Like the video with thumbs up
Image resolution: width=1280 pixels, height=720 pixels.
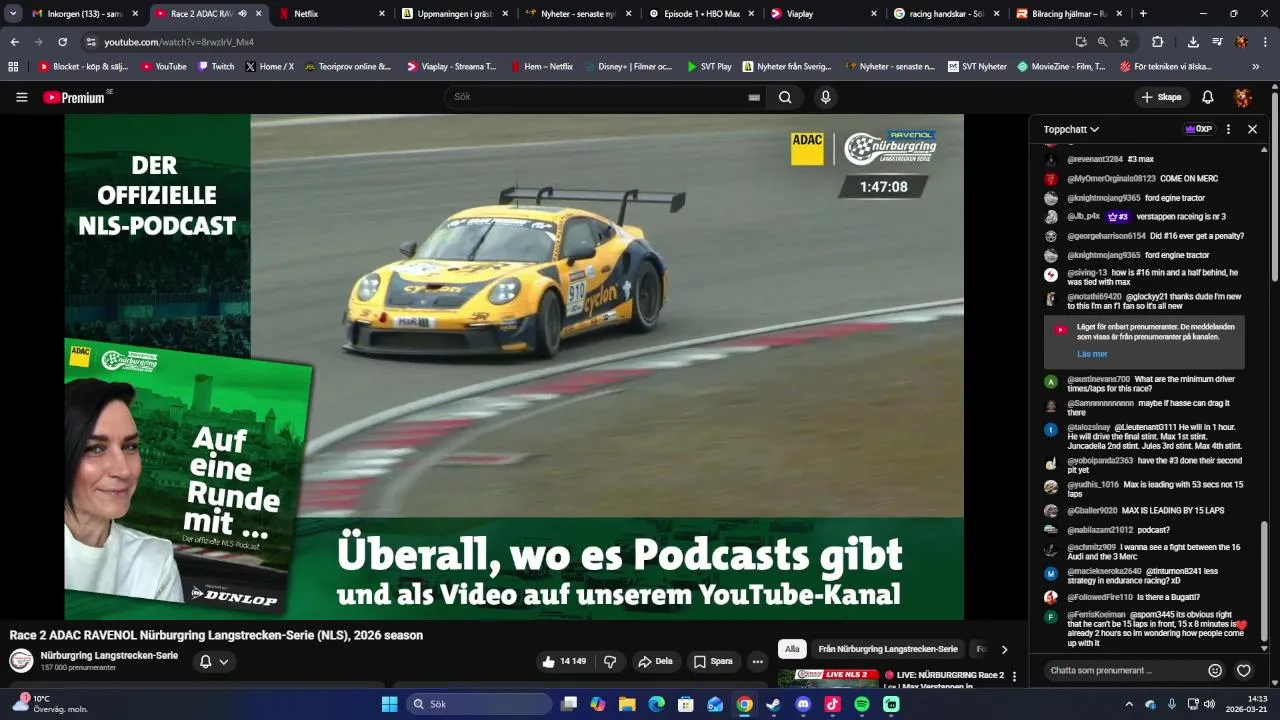pos(563,661)
